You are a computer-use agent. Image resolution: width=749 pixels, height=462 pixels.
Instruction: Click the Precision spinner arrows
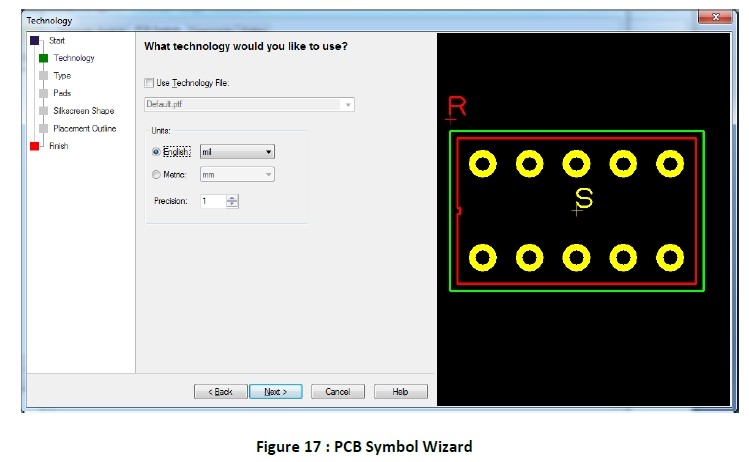(233, 201)
